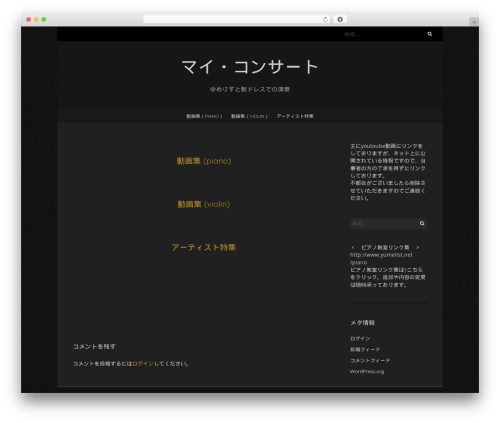
Task: Open the gold 動画集 (violin) link
Action: (204, 204)
